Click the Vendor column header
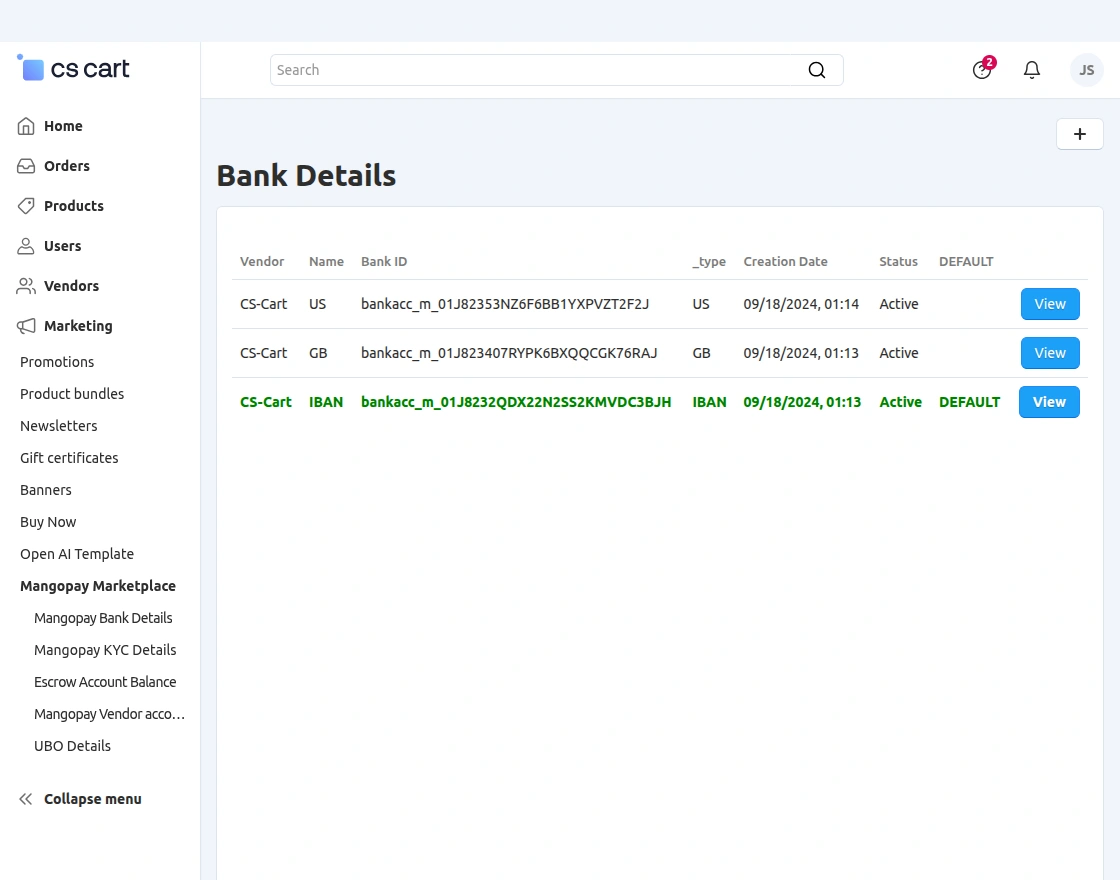This screenshot has width=1120, height=880. click(x=262, y=261)
